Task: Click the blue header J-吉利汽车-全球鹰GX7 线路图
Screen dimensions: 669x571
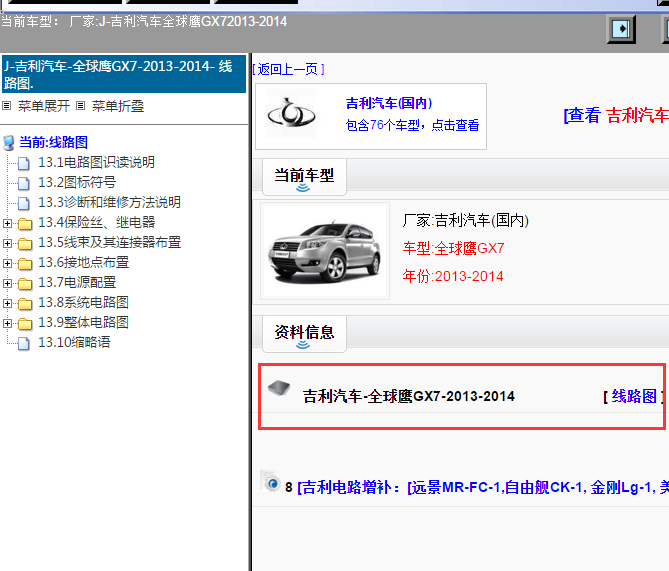Action: click(124, 74)
